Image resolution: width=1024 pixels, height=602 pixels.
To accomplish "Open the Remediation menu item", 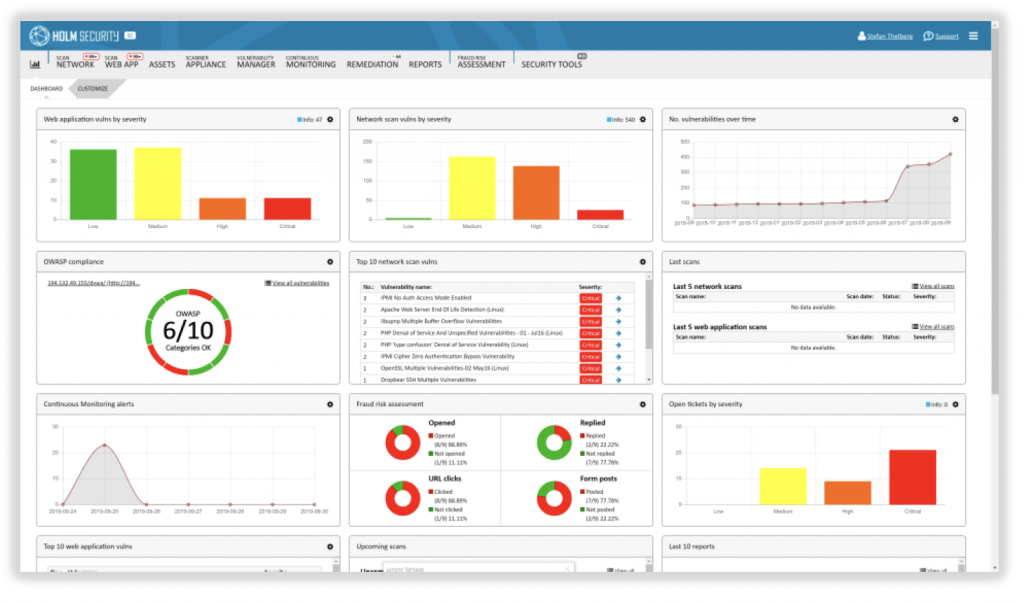I will (x=372, y=64).
